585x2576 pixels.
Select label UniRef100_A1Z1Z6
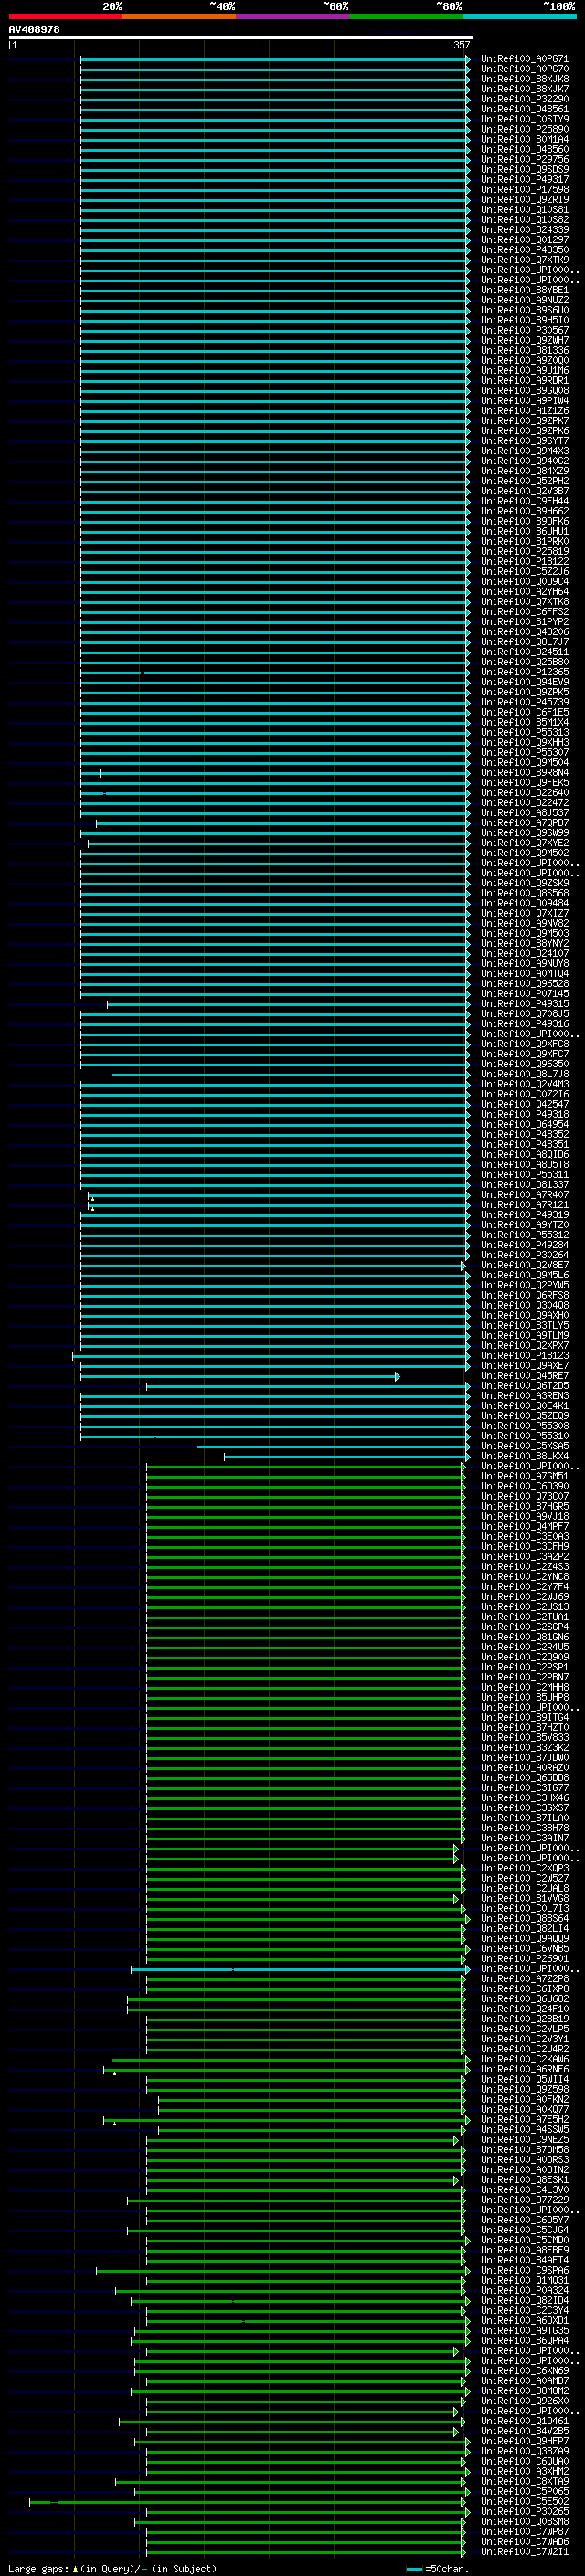pyautogui.click(x=525, y=411)
